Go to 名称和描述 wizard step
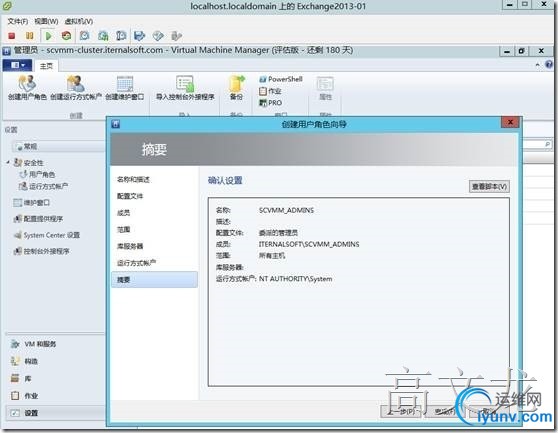 [133, 179]
